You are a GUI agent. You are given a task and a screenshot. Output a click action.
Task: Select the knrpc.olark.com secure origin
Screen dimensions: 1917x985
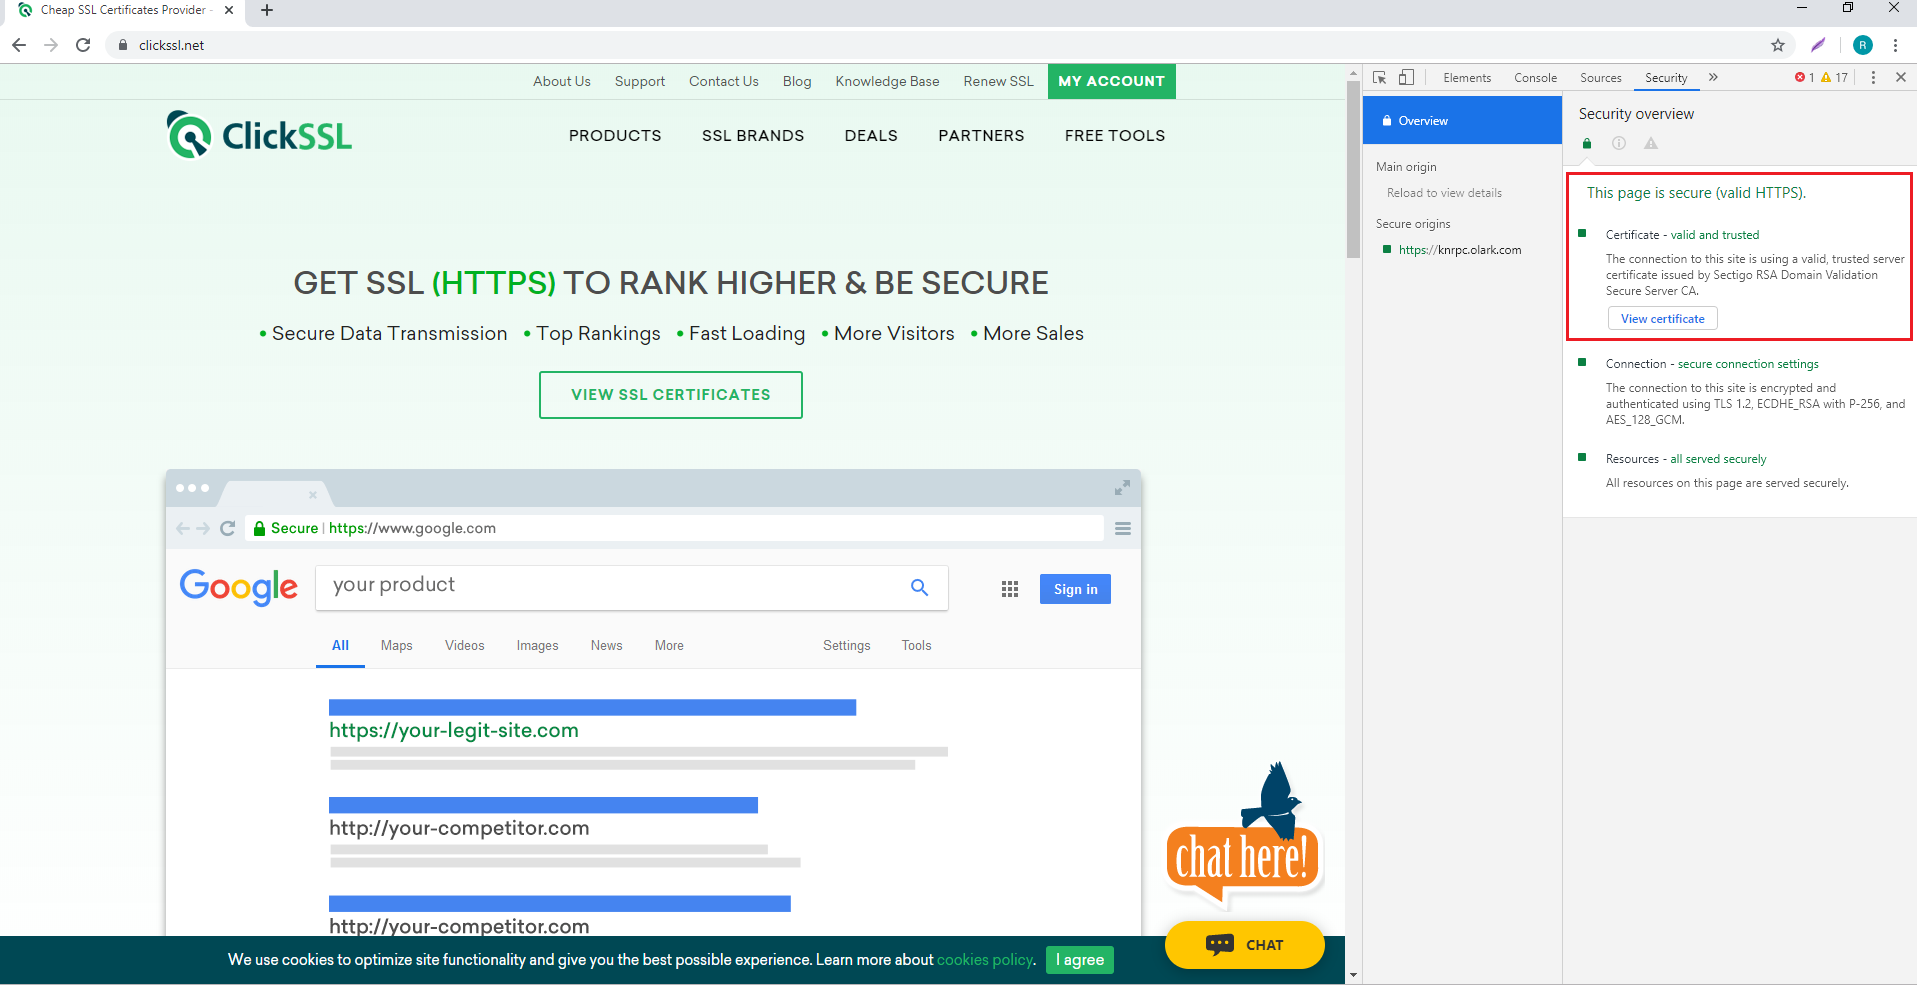[1460, 250]
